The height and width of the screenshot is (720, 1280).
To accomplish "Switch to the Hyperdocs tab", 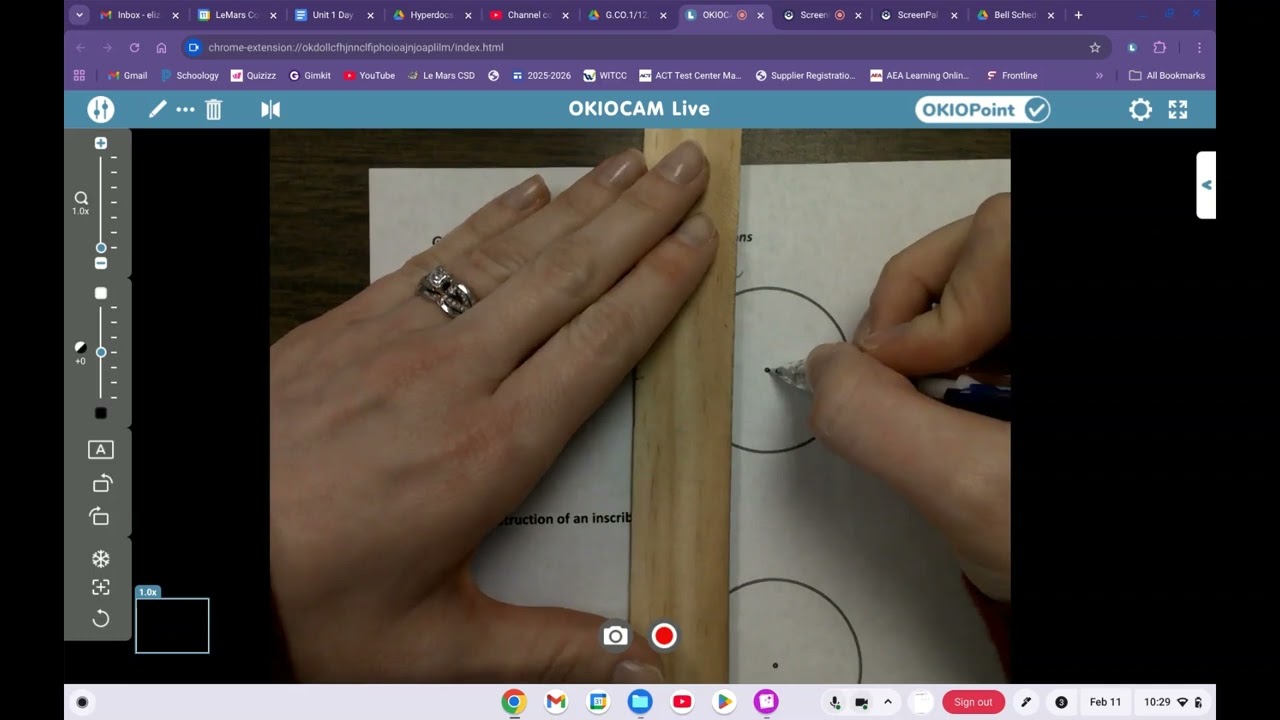I will click(431, 15).
